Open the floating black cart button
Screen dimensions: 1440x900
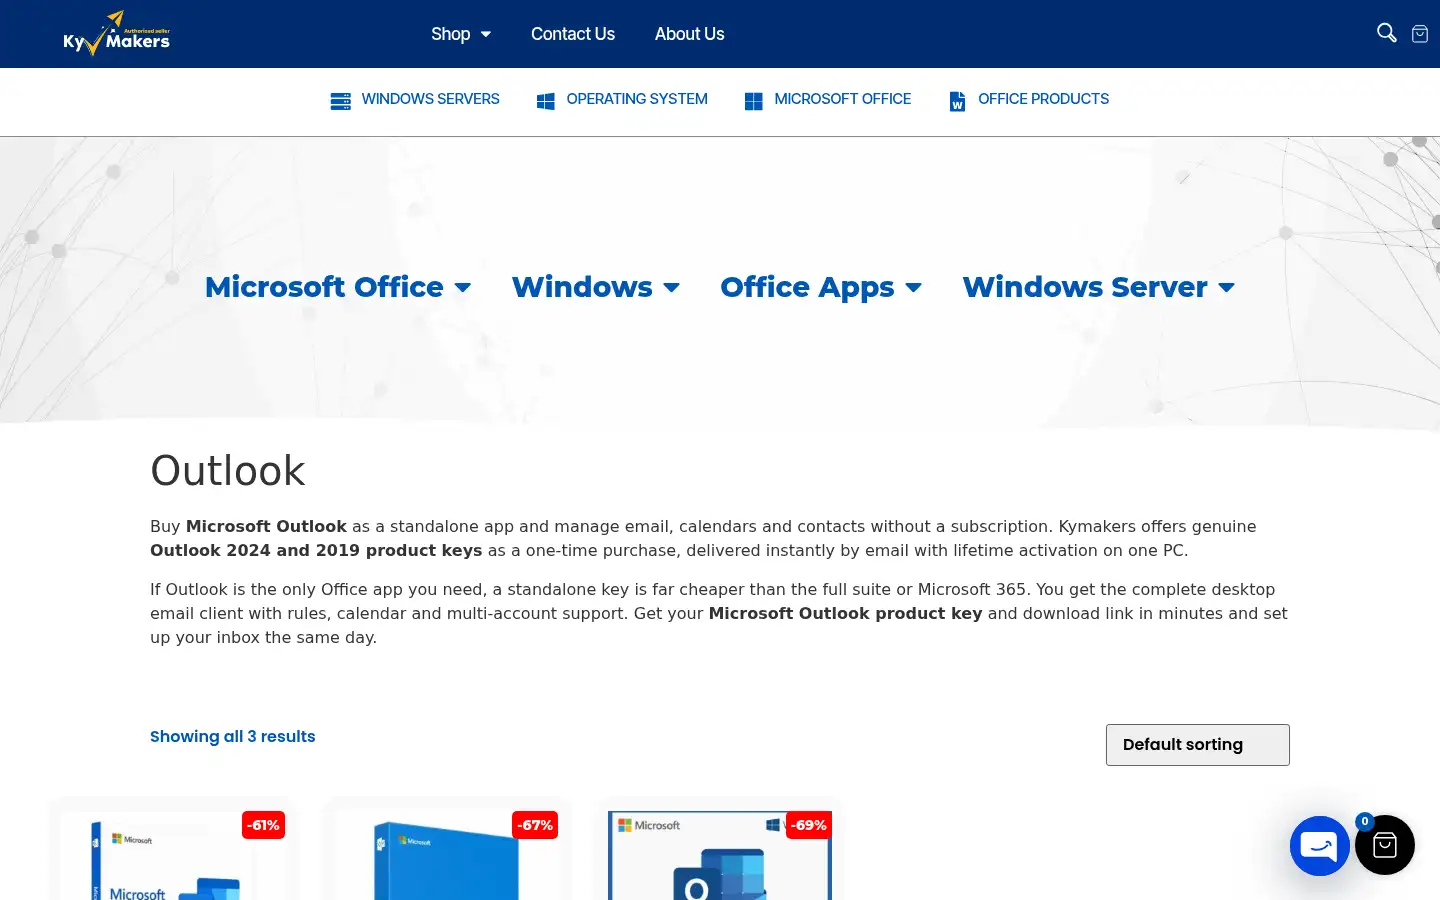pos(1385,845)
